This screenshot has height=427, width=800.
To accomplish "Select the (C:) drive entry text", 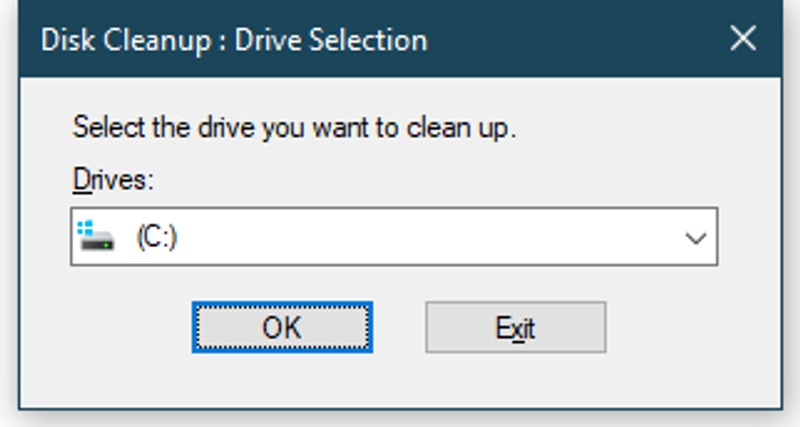I will point(156,238).
